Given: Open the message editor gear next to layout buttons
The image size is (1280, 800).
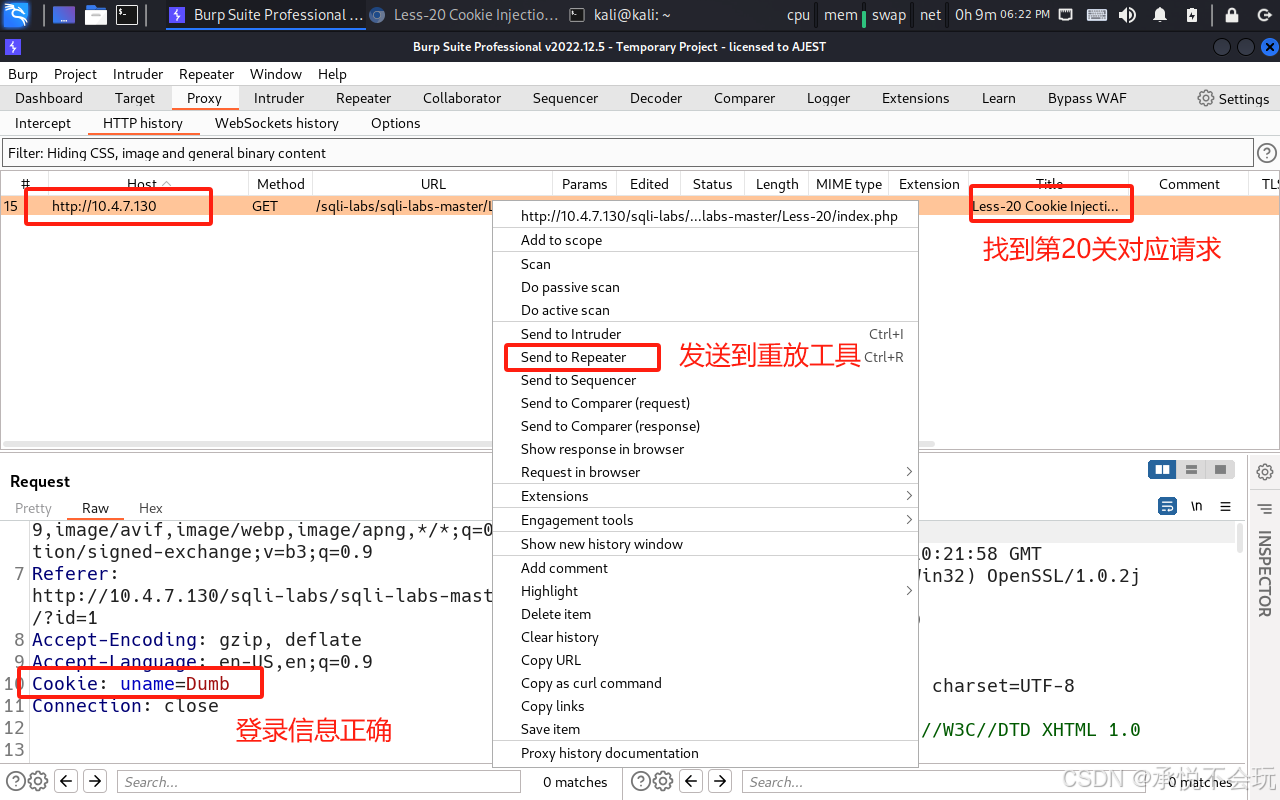Looking at the screenshot, I should coord(1265,471).
